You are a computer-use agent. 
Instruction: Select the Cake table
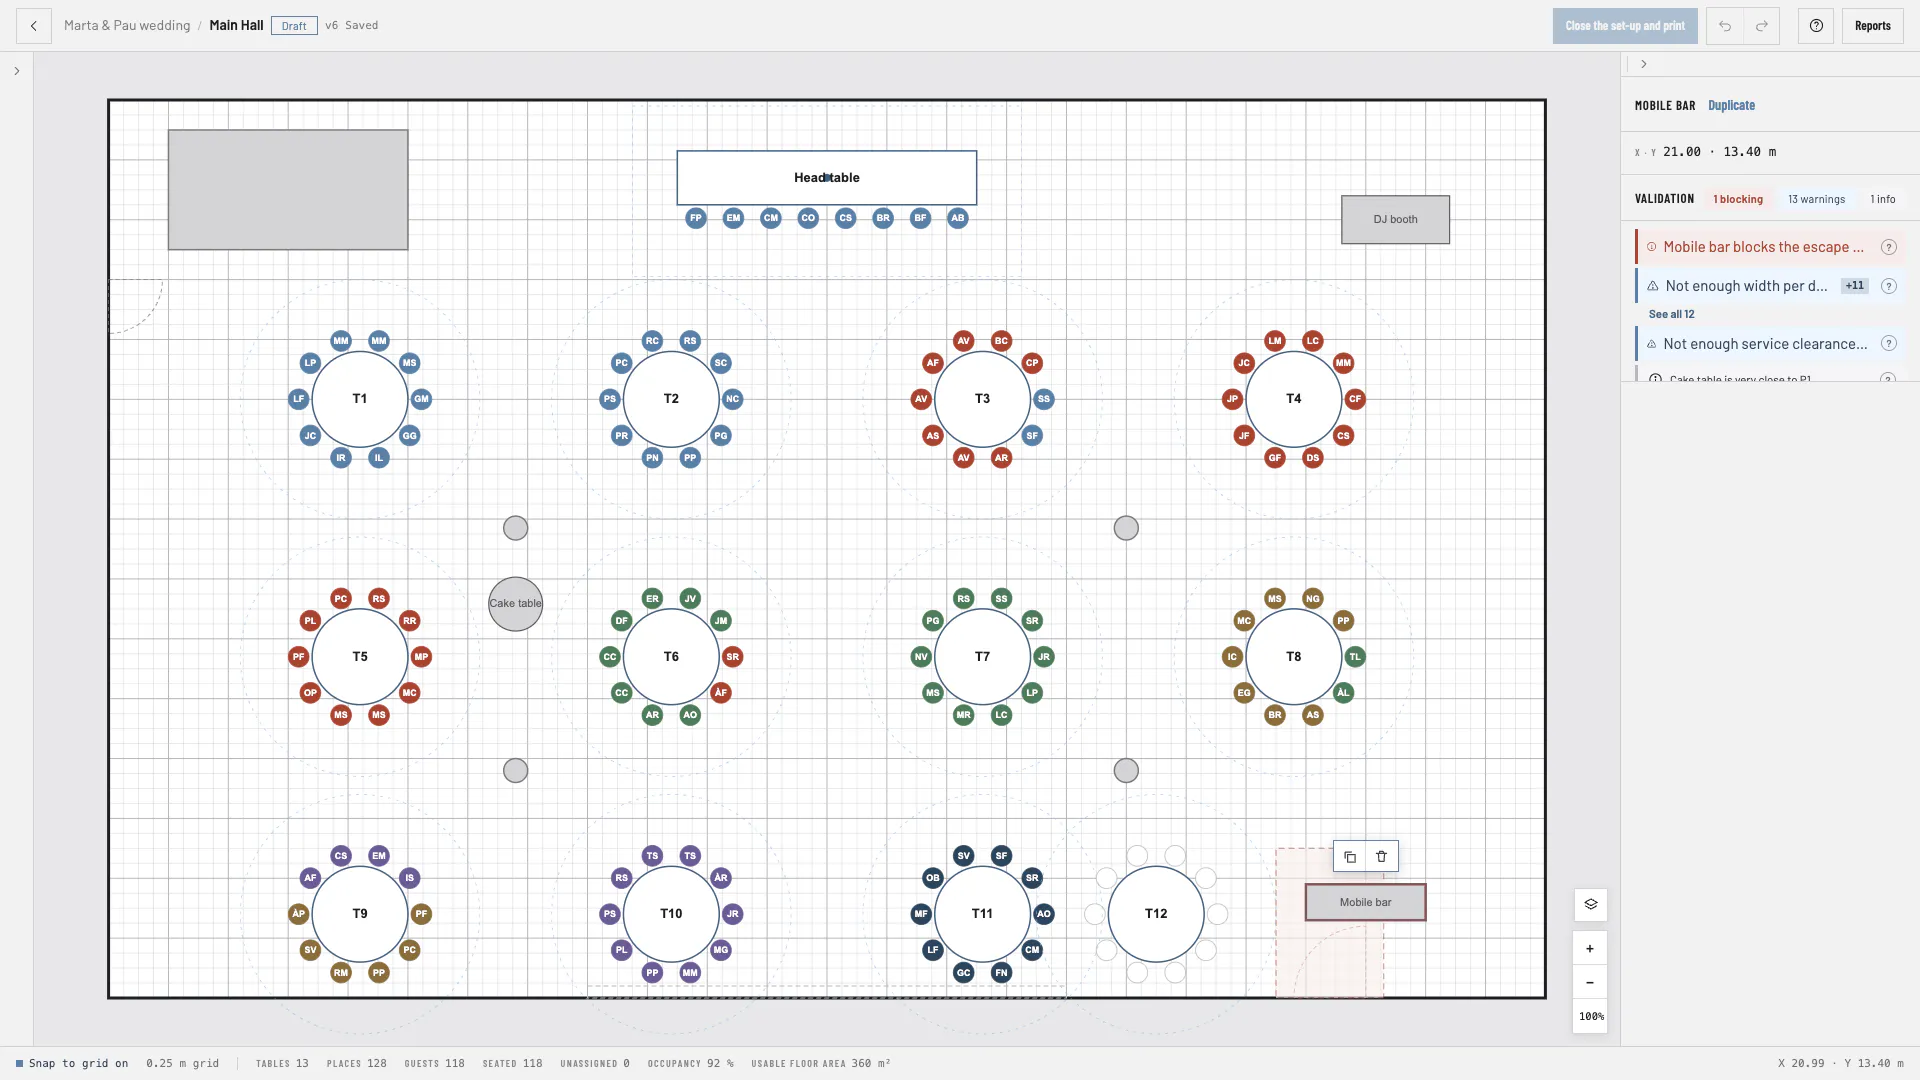(x=515, y=604)
